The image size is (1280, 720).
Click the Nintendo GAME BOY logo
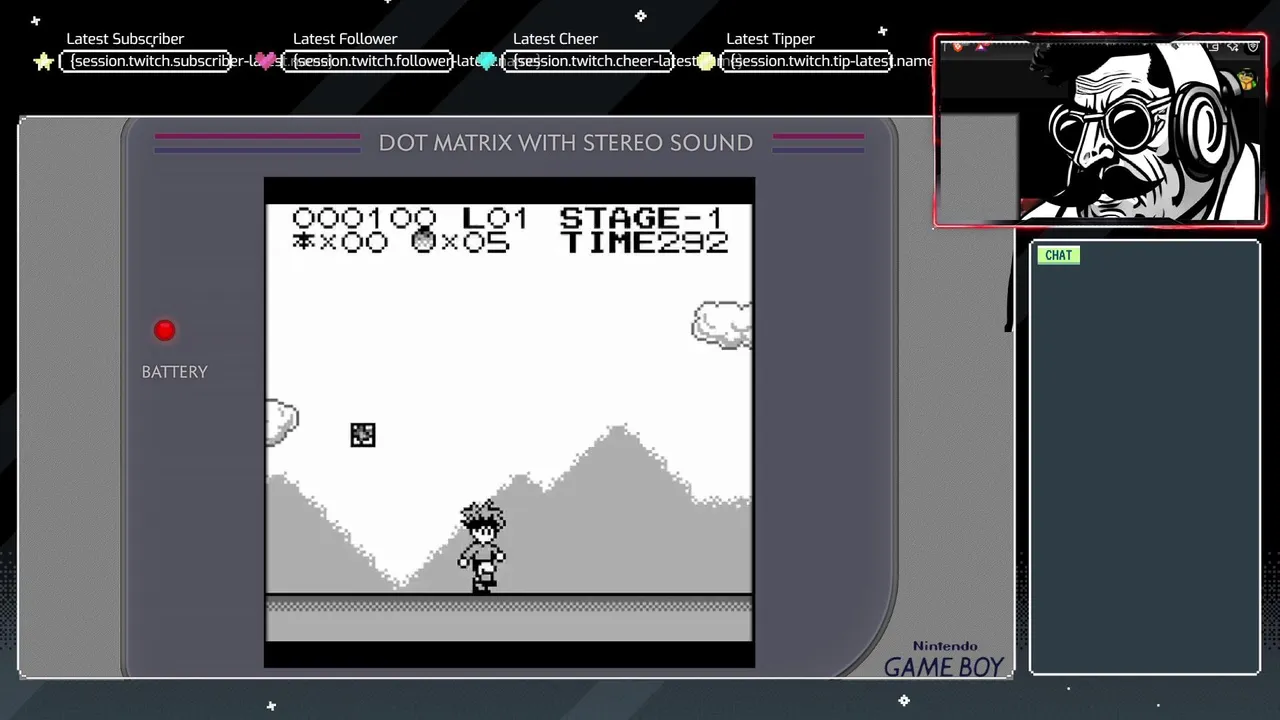pyautogui.click(x=945, y=660)
